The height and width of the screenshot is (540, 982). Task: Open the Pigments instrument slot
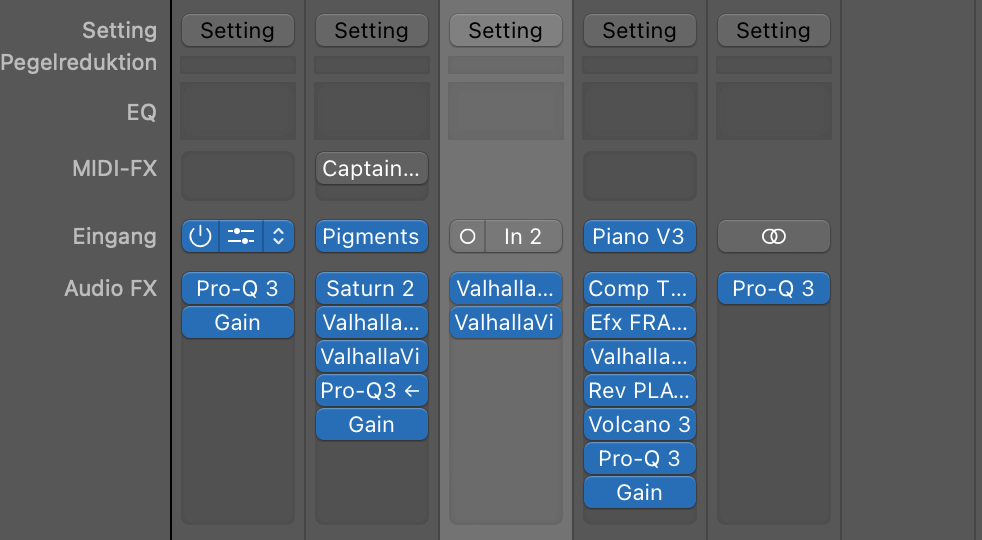point(371,236)
